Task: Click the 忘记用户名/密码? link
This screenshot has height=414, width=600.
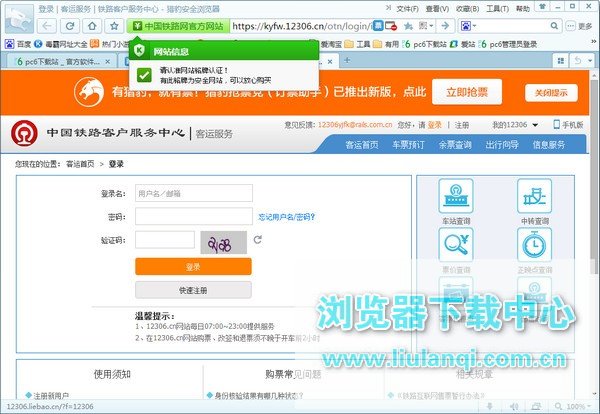Action: [287, 217]
